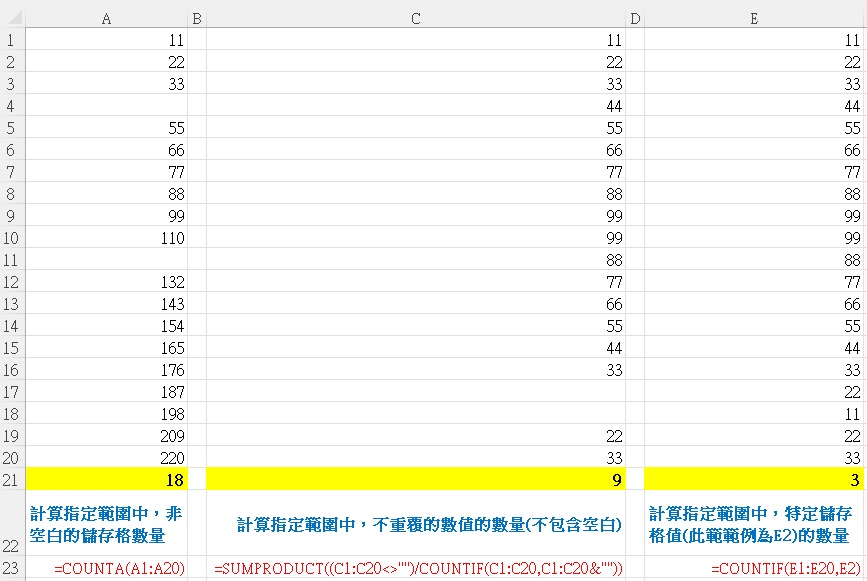Screen dimensions: 867x581
Task: Click the narrow column B header
Action: 196,18
